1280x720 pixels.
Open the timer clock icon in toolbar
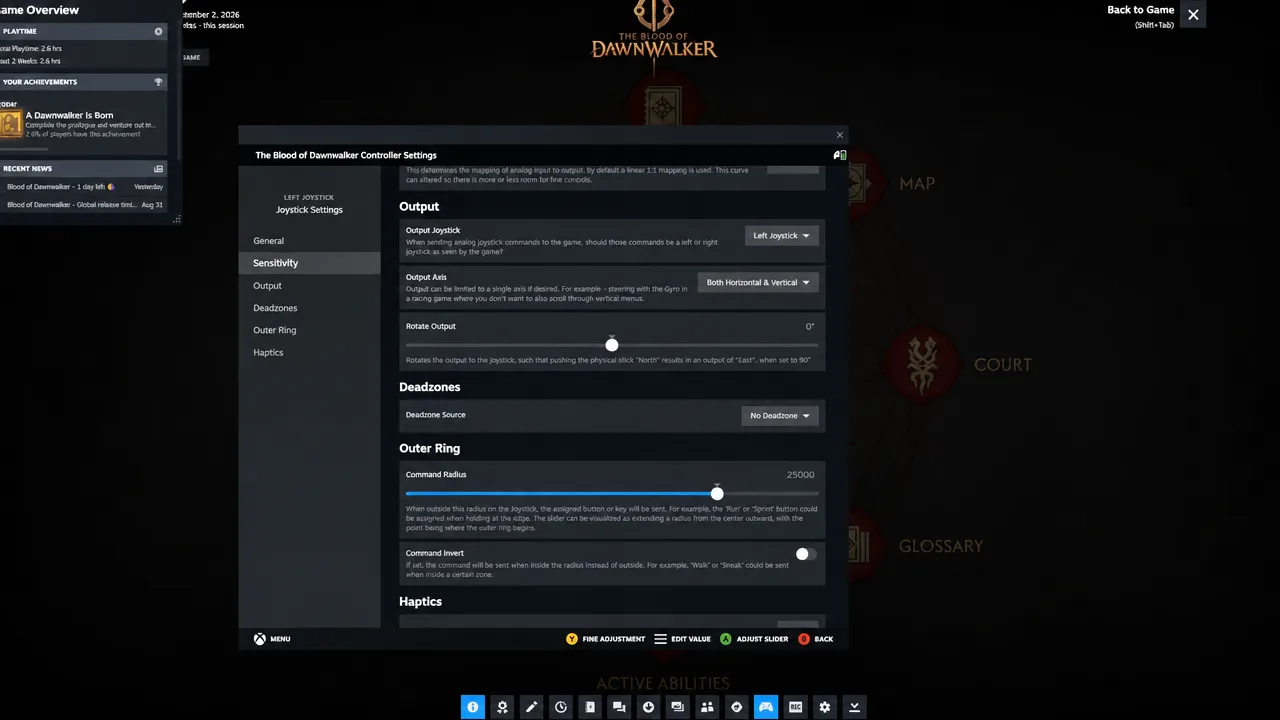[561, 707]
